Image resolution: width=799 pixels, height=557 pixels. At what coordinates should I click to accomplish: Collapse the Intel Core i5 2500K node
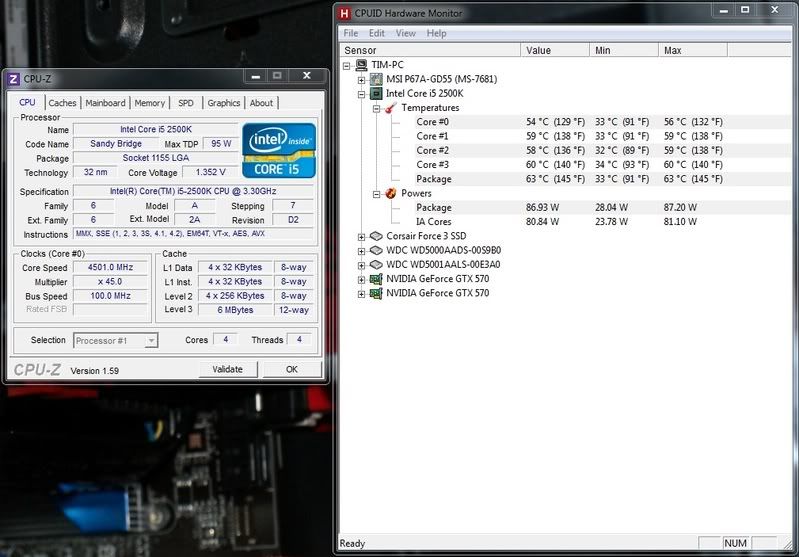point(361,94)
